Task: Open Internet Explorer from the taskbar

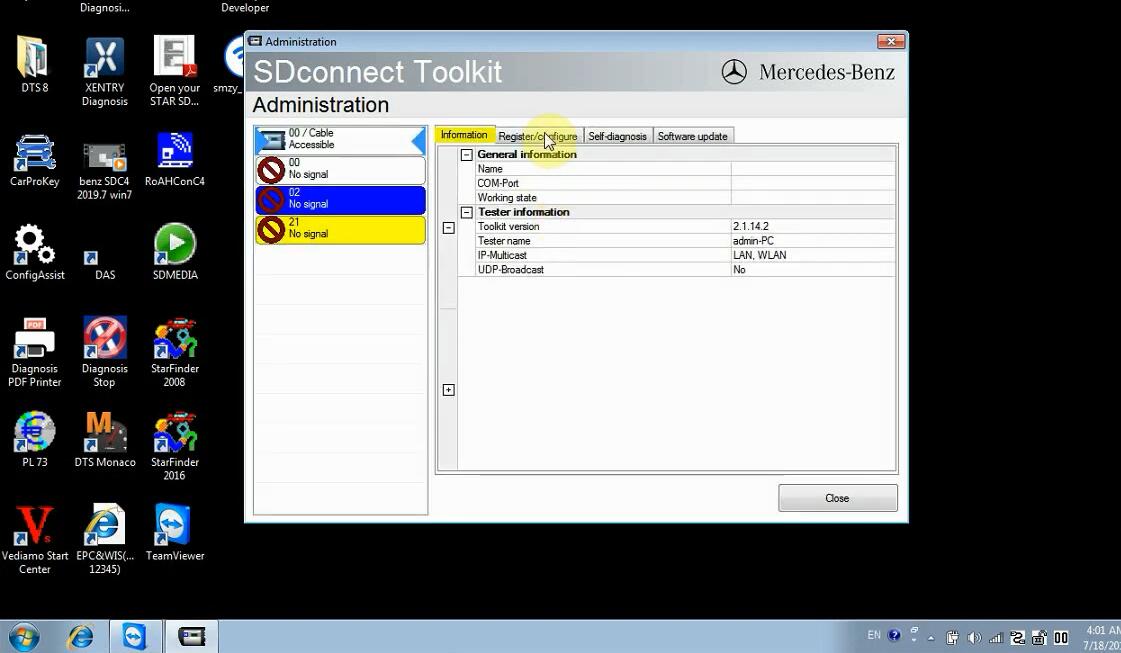Action: point(80,637)
